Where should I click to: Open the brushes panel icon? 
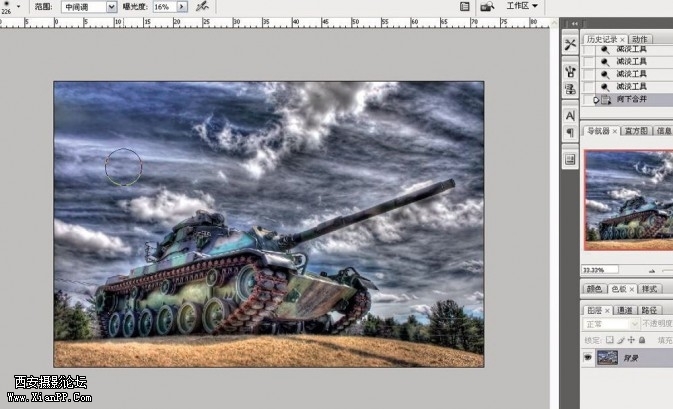[570, 71]
